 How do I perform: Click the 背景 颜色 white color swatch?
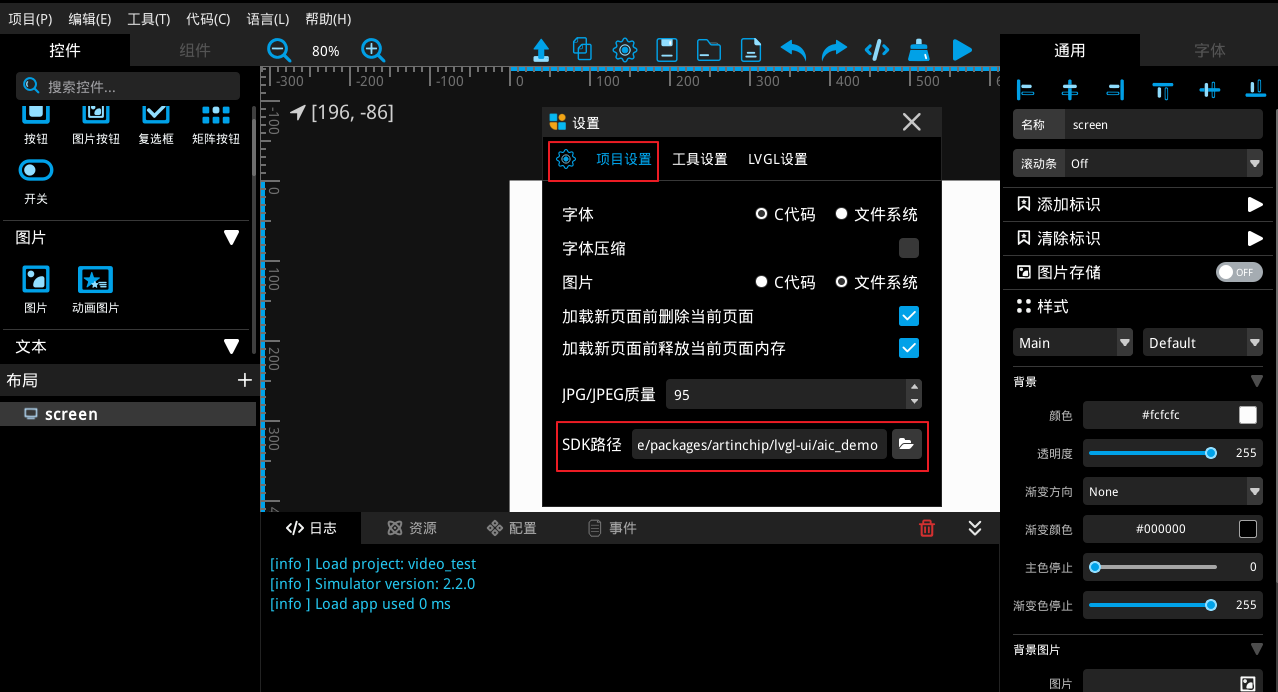pos(1247,415)
